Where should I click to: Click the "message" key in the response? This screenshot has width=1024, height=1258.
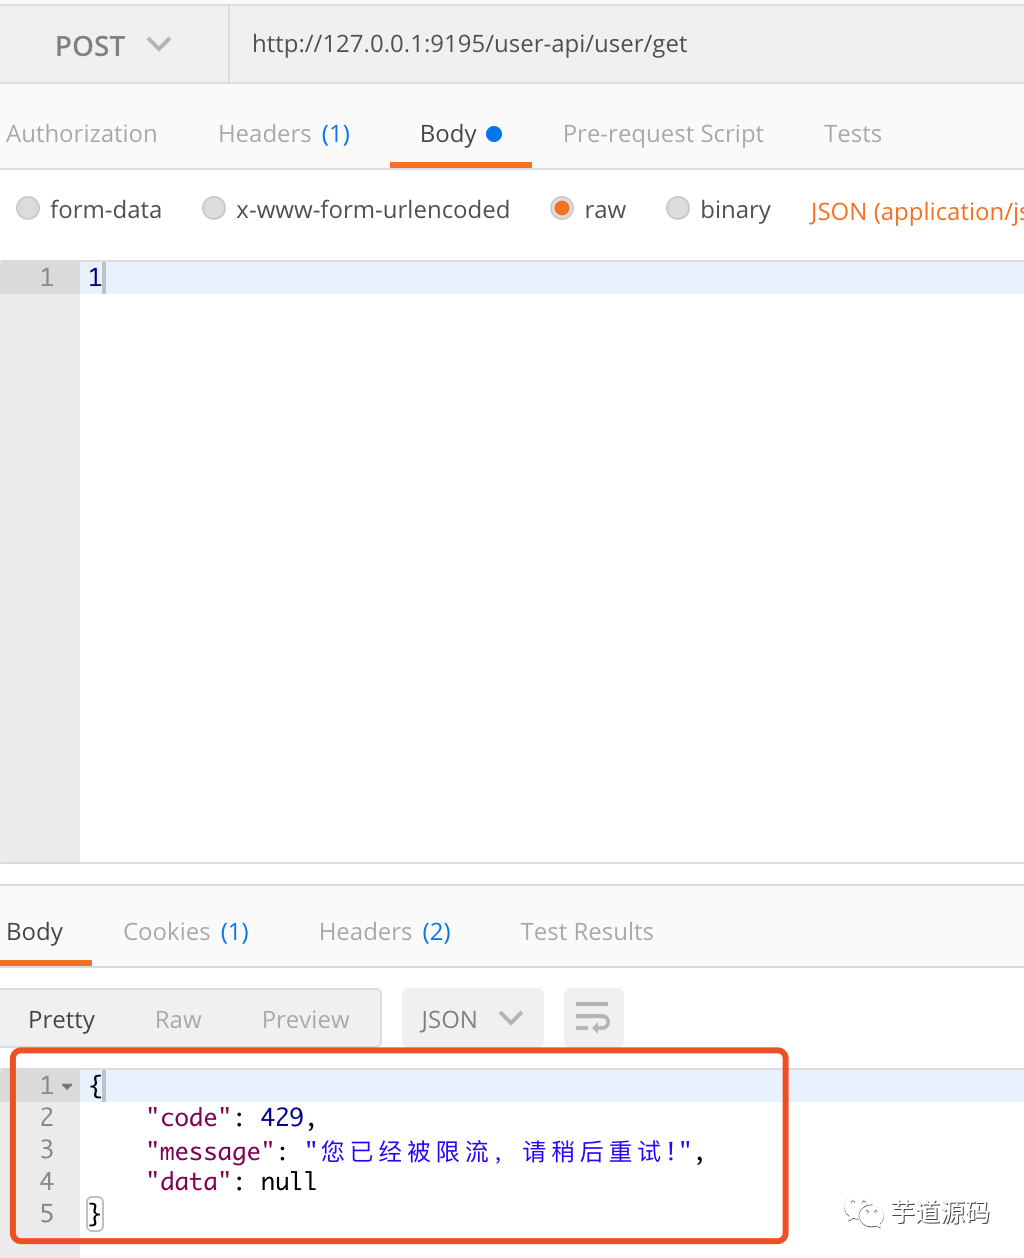[211, 1151]
